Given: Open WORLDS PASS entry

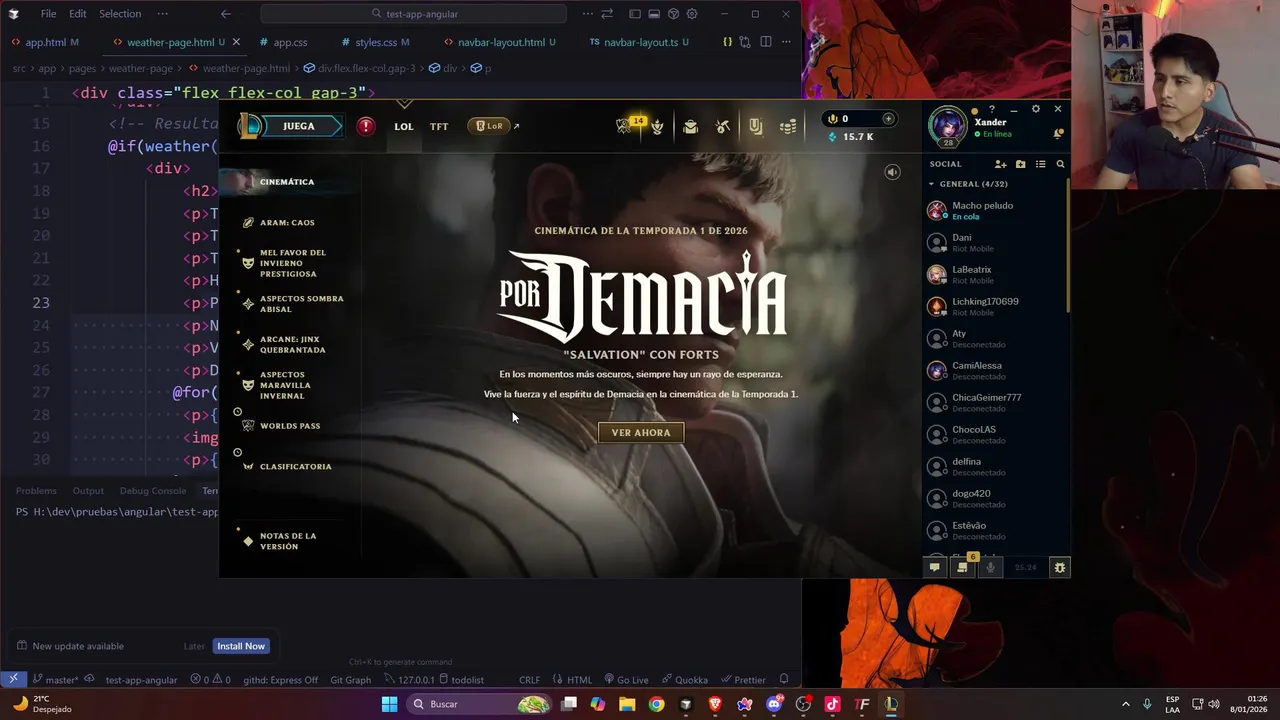Looking at the screenshot, I should [290, 426].
